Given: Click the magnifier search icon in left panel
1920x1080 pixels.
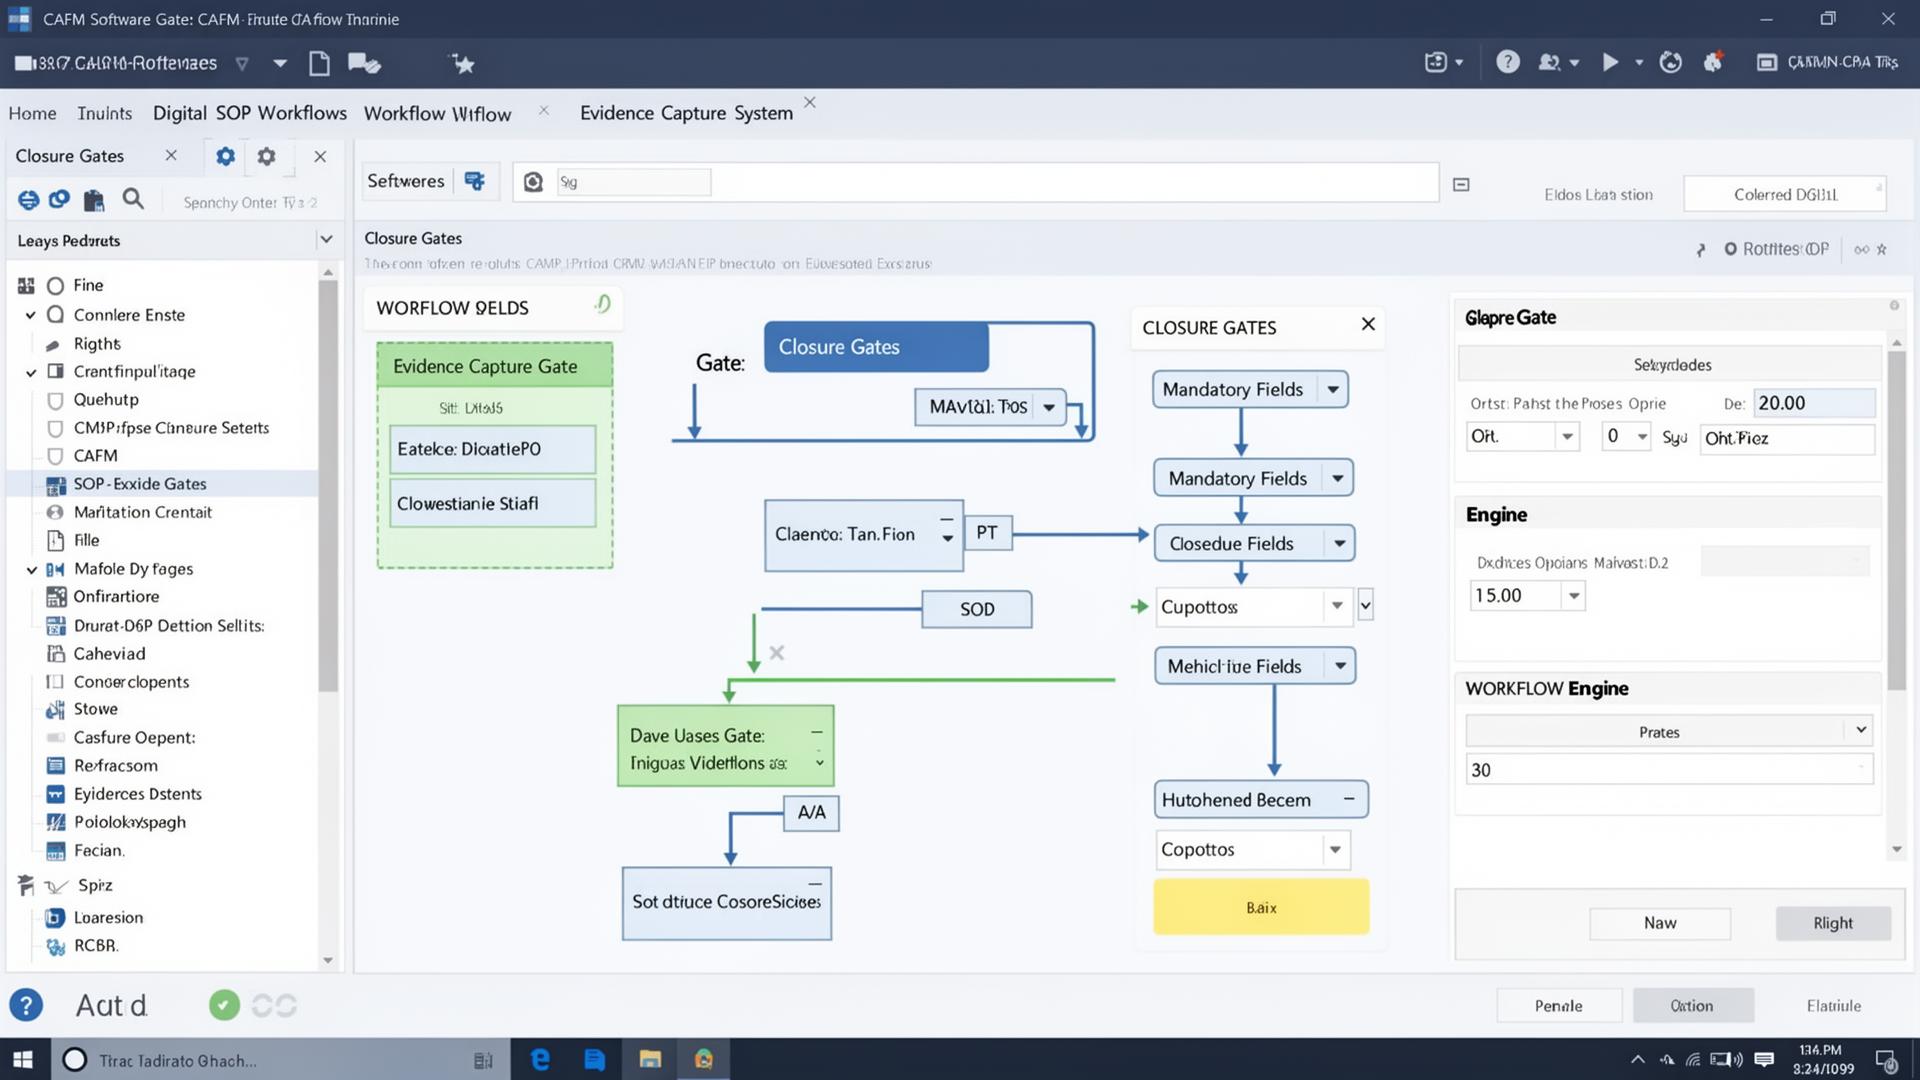Looking at the screenshot, I should click(x=133, y=199).
